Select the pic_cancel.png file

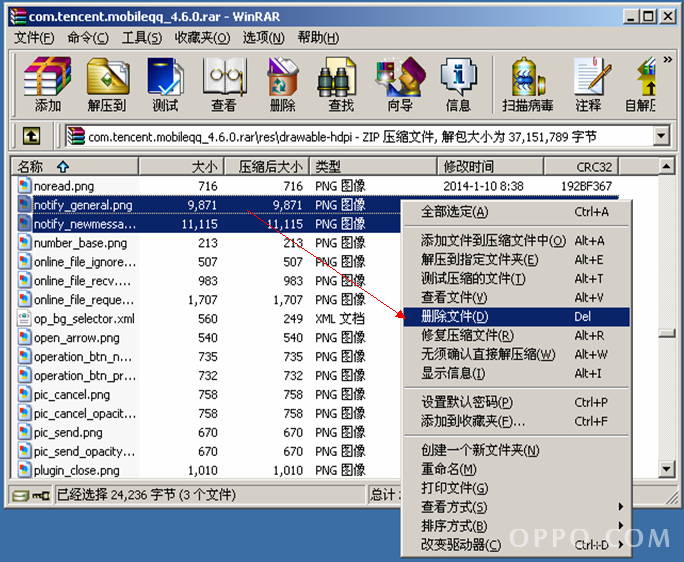(x=72, y=394)
